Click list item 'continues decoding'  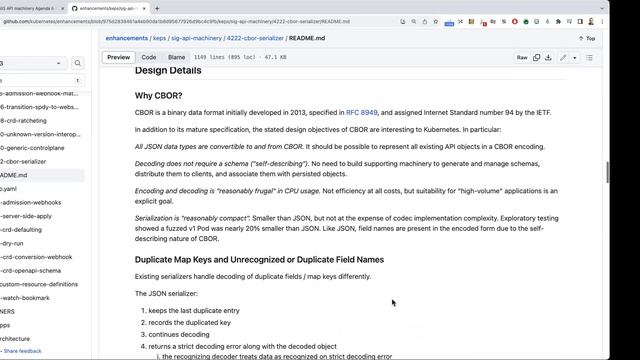tap(179, 334)
